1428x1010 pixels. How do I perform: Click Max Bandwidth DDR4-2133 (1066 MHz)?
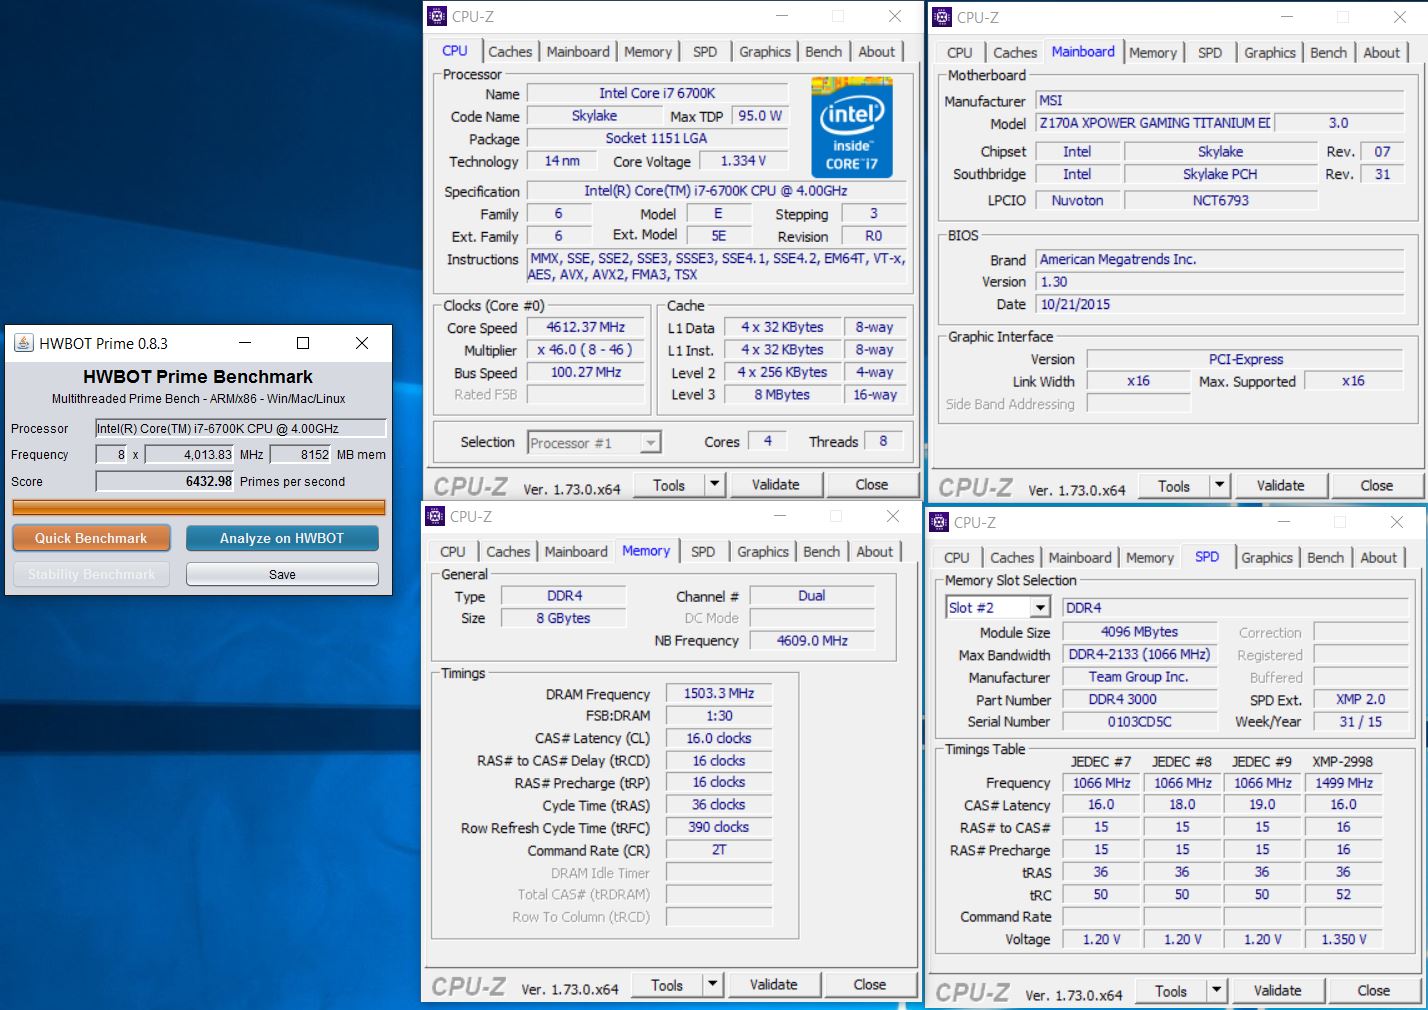1139,654
